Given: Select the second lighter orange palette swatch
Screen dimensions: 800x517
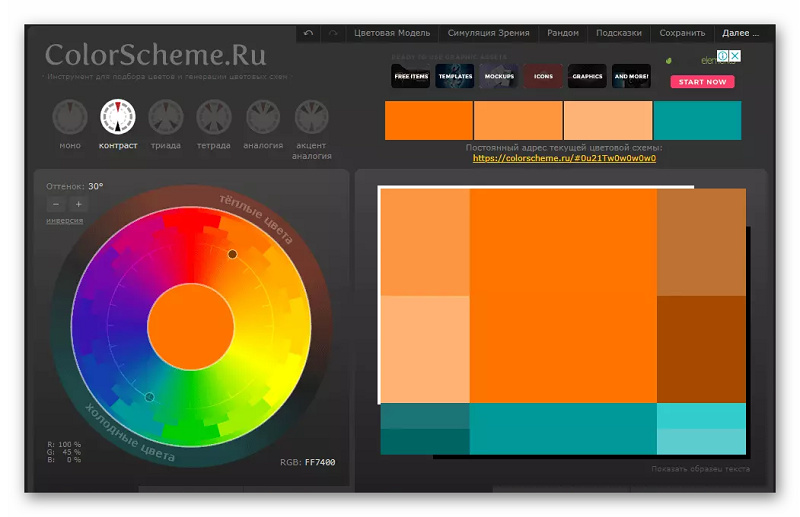Looking at the screenshot, I should [518, 120].
